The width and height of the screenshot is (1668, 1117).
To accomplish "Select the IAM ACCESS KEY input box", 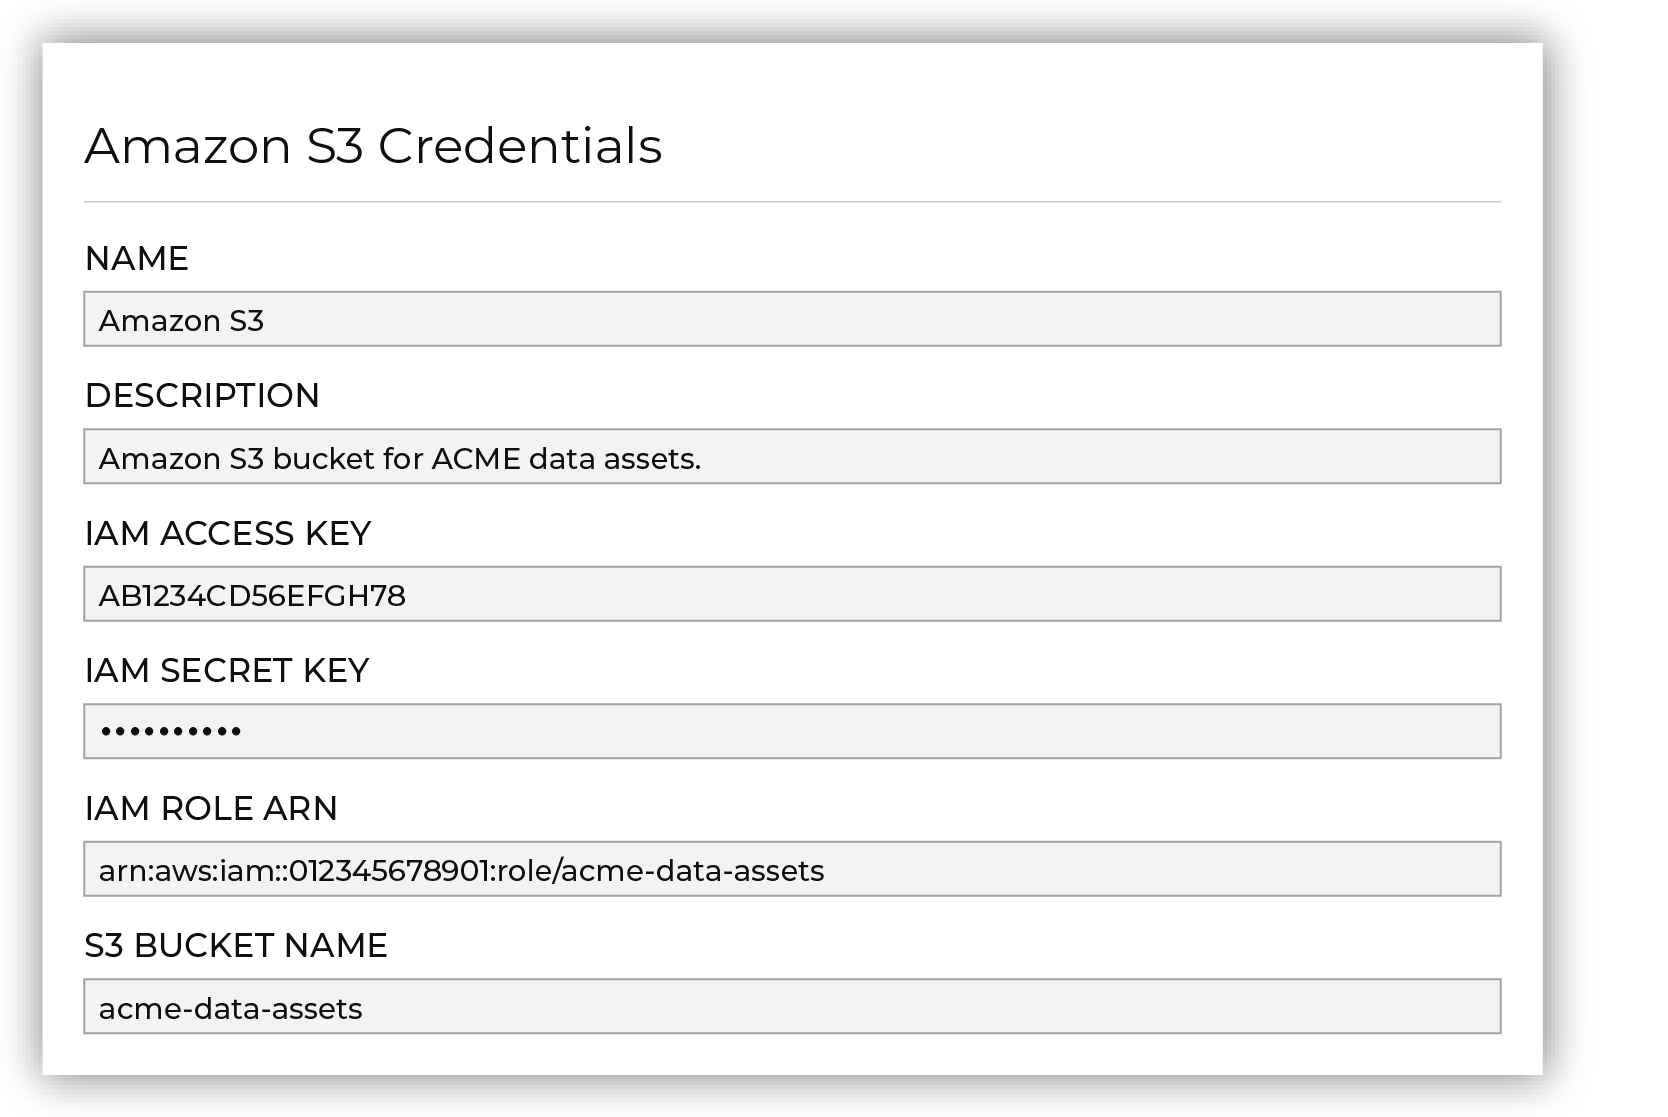I will point(792,594).
